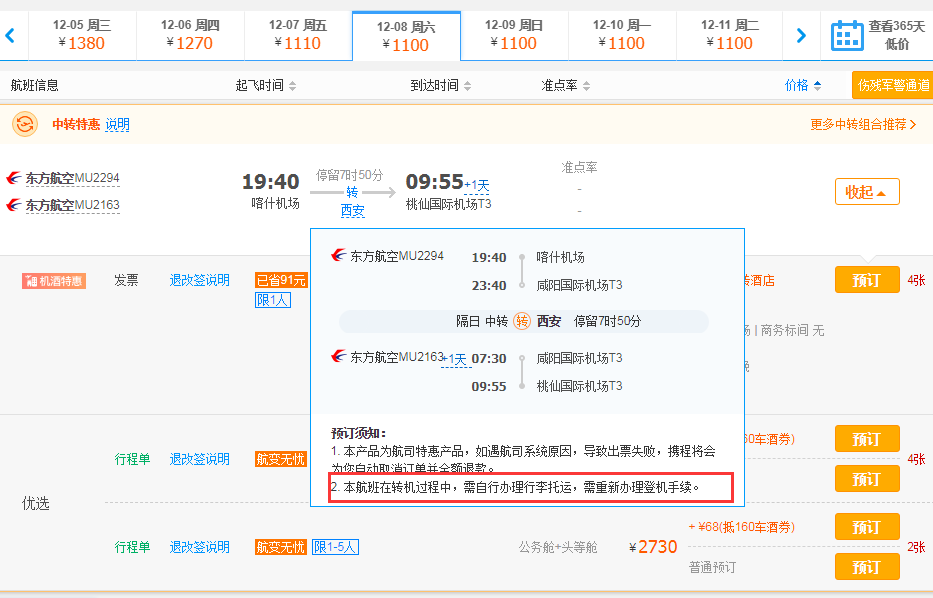The height and width of the screenshot is (598, 933).
Task: Click 预订 button in 机酒特惠 row
Action: pyautogui.click(x=867, y=280)
